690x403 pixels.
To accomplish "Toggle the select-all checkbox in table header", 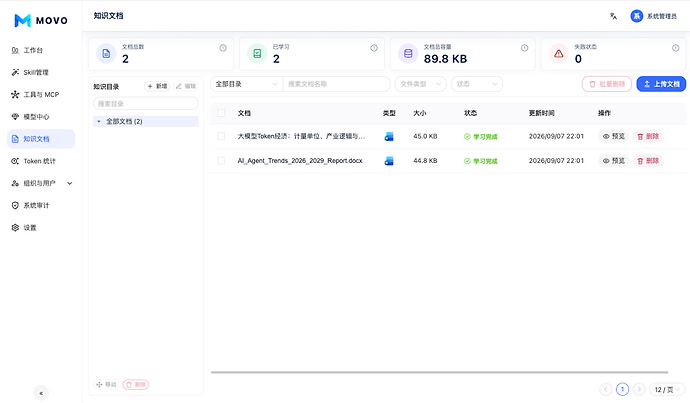I will 221,113.
